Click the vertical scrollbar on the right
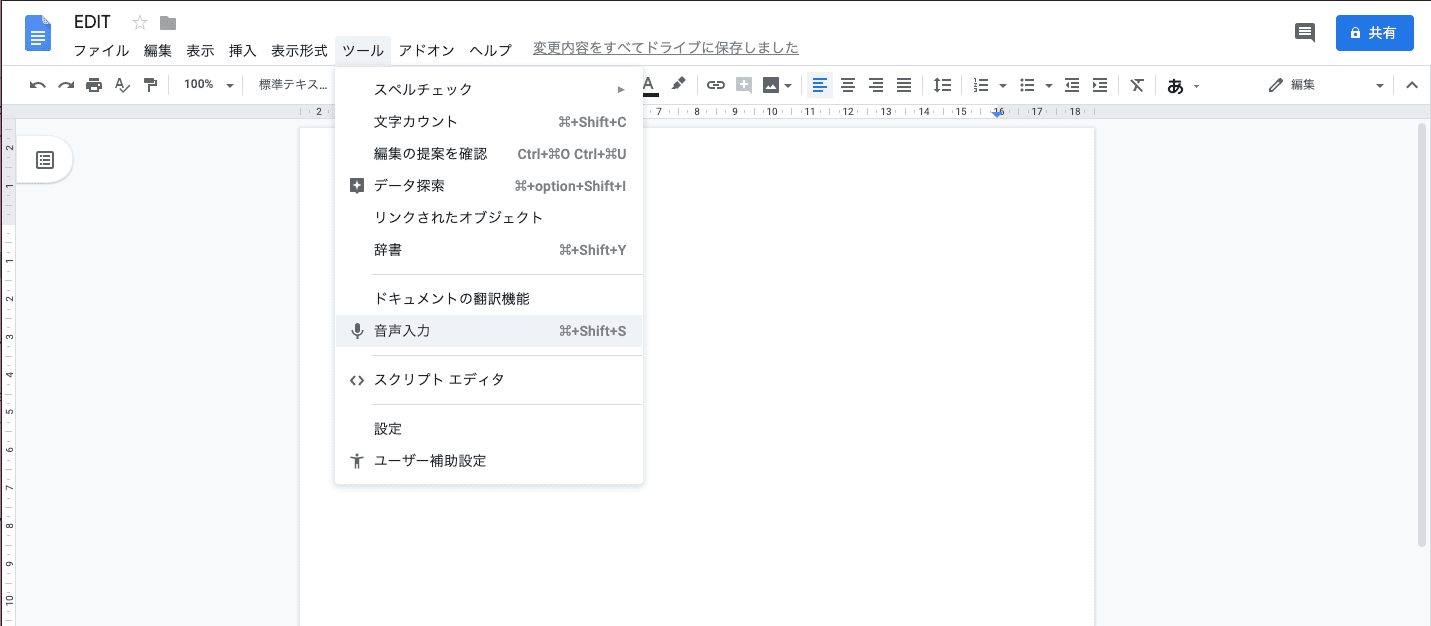Viewport: 1431px width, 626px height. click(x=1422, y=335)
